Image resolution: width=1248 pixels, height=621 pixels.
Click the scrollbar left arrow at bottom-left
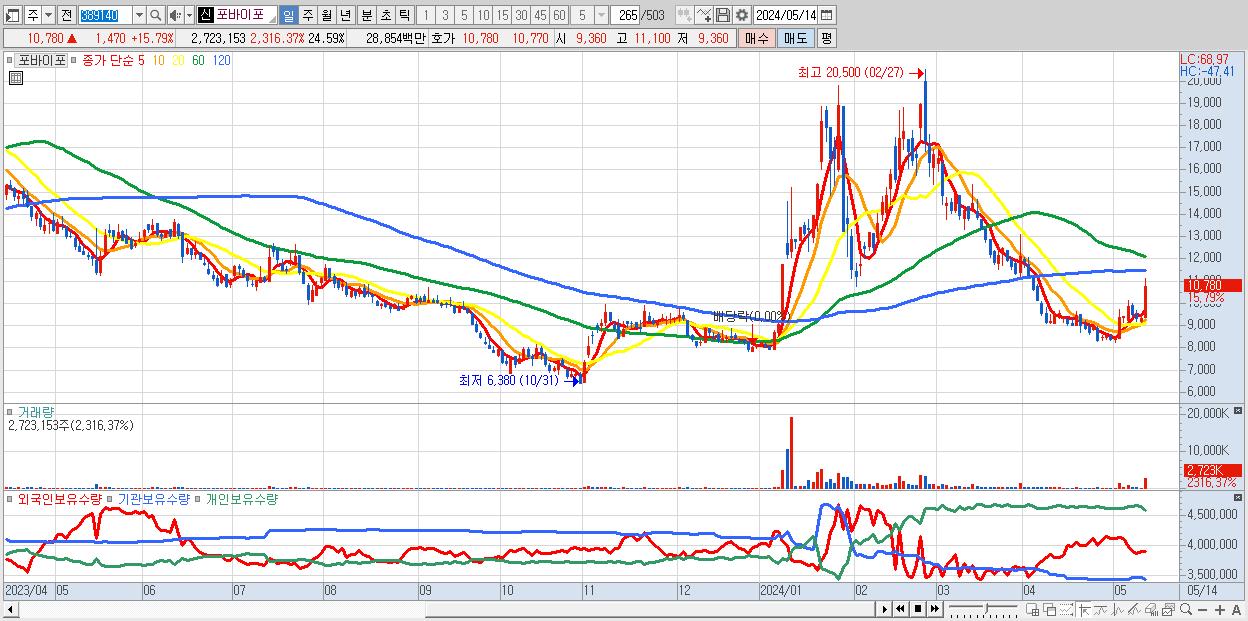click(11, 609)
